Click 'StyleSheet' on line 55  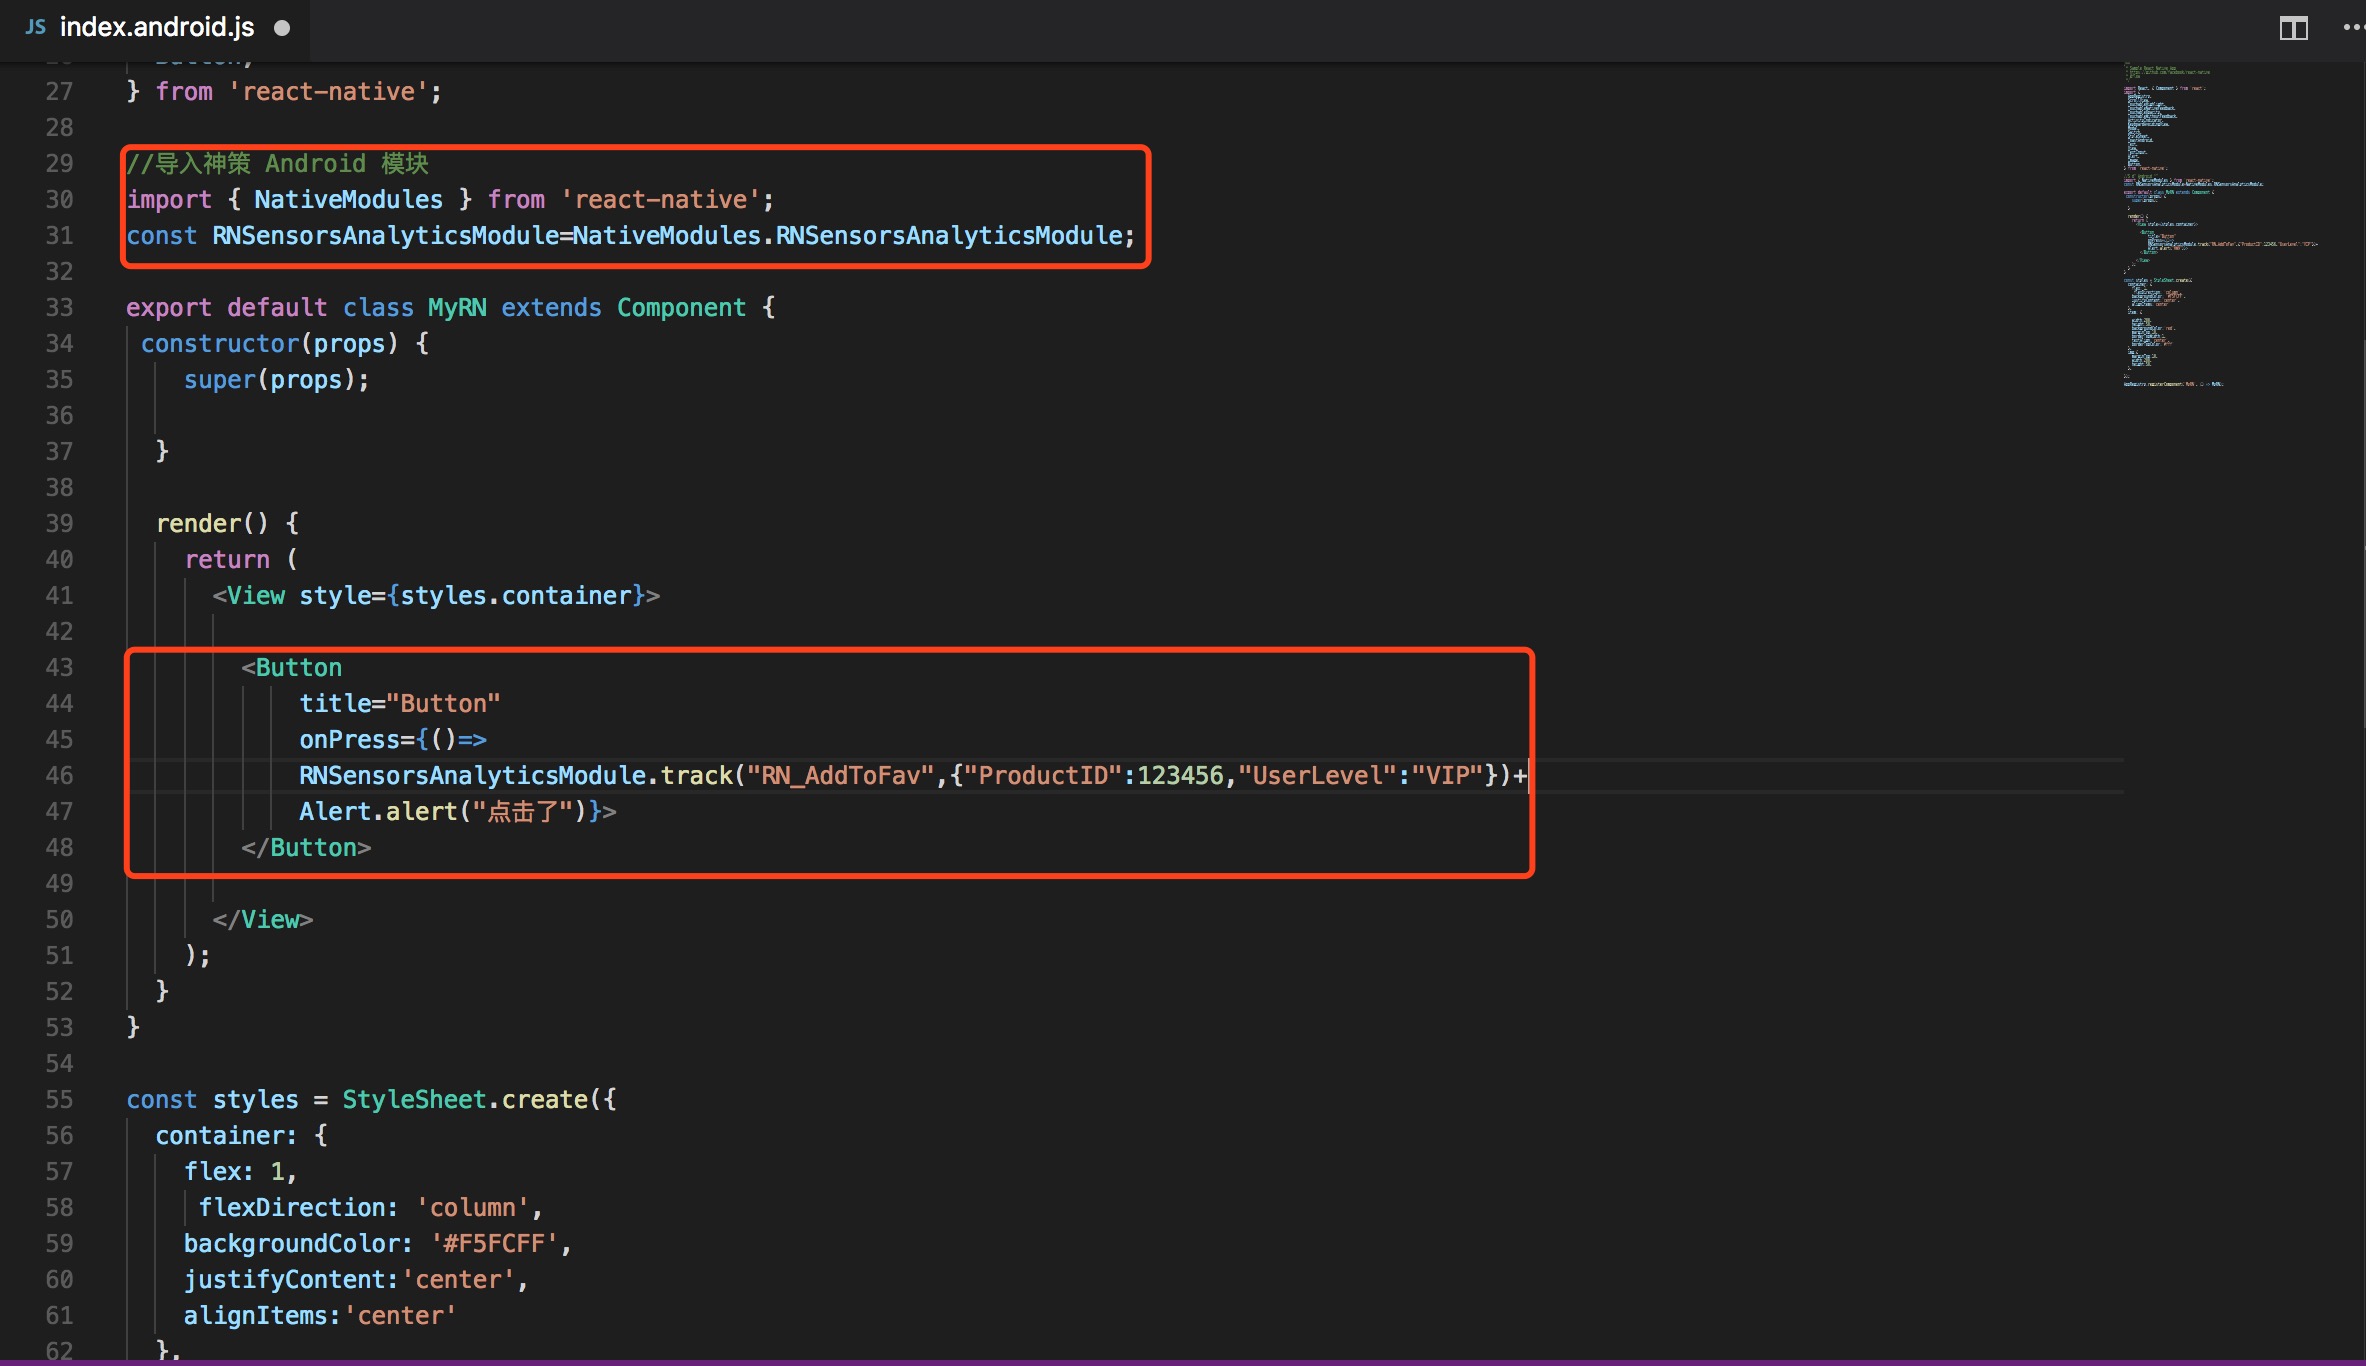(x=414, y=1099)
